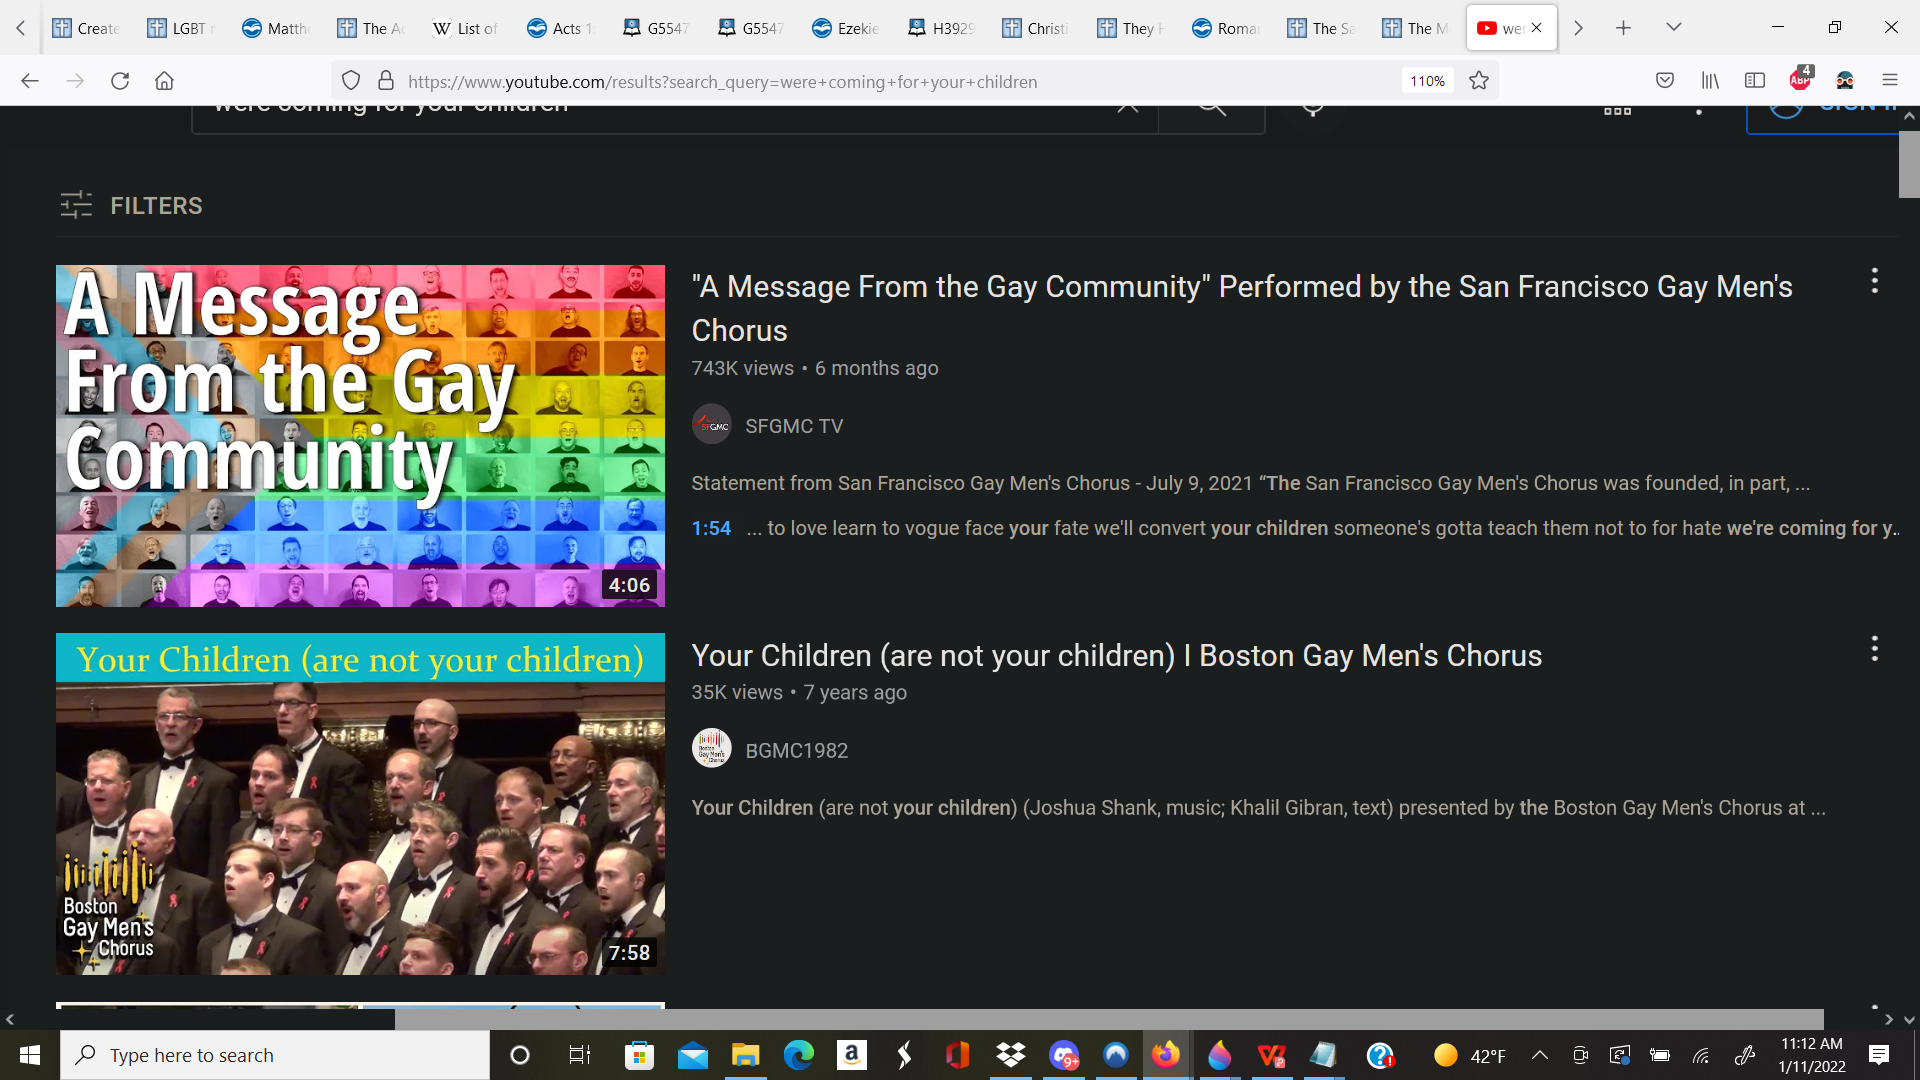The image size is (1920, 1080).
Task: Click the vertical page scrollbar thumb
Action: click(x=1909, y=164)
